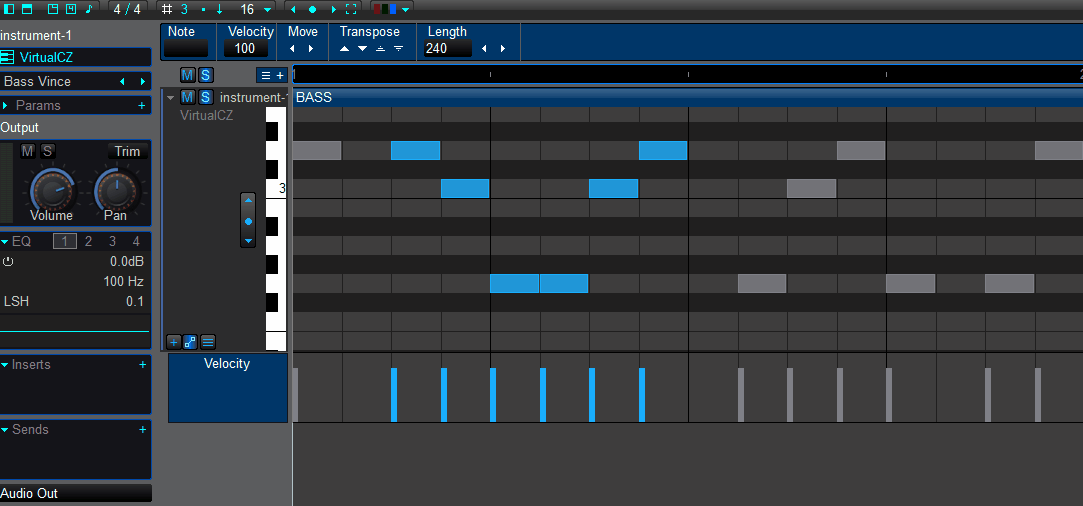Toggle the EQ power button
The width and height of the screenshot is (1083, 506).
click(x=8, y=262)
